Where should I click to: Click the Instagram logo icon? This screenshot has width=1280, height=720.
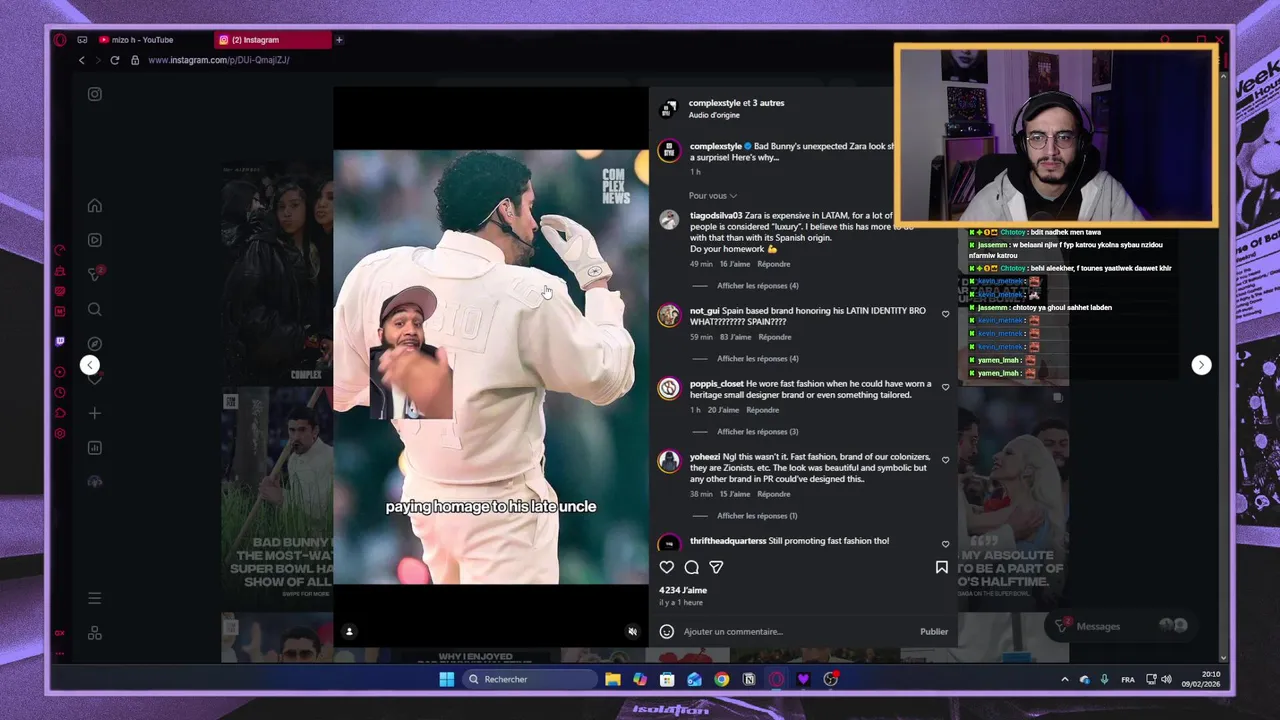coord(95,94)
